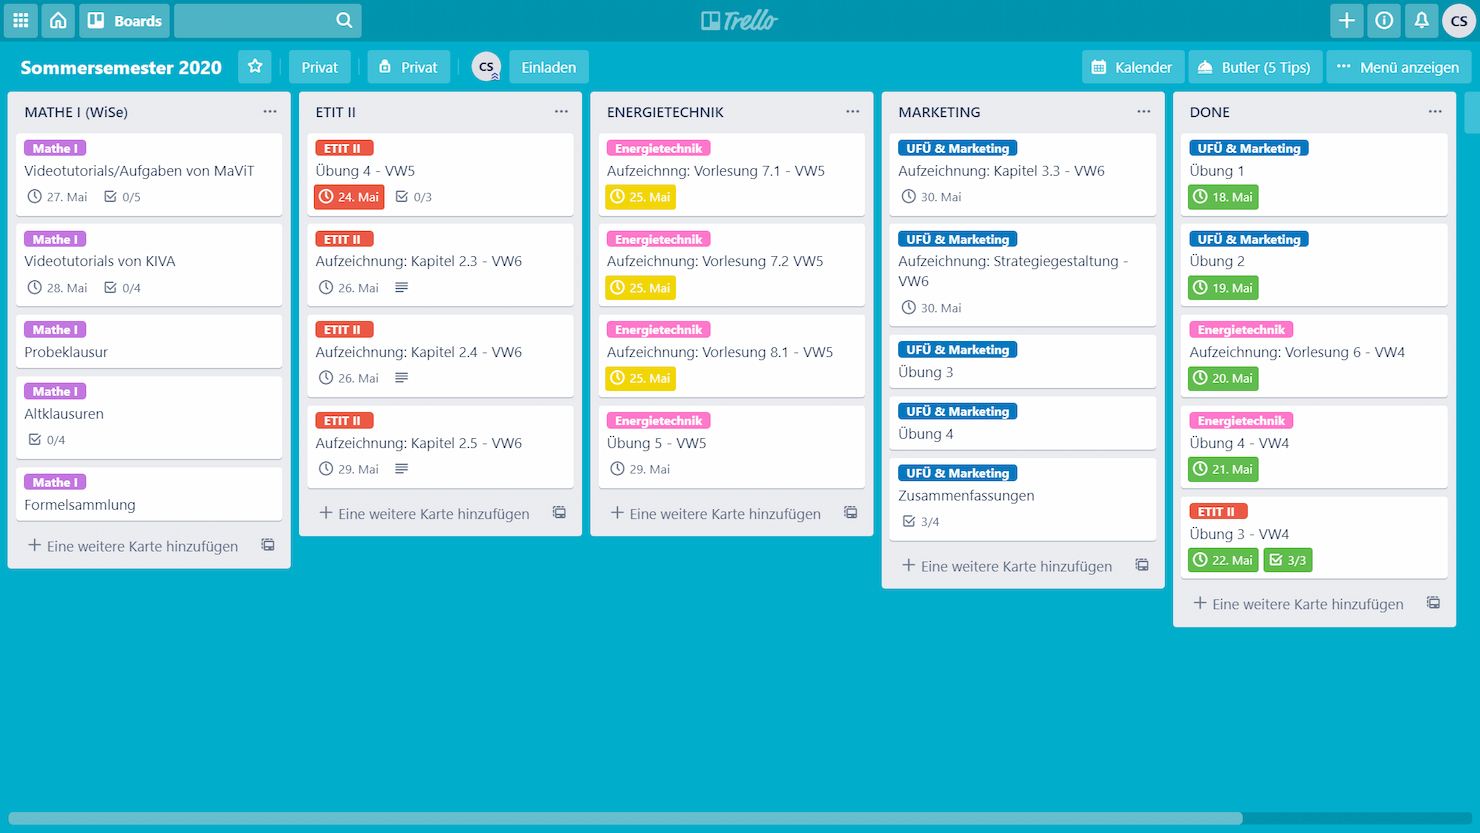This screenshot has height=833, width=1480.
Task: Change board visibility via locked Privat button
Action: (408, 67)
